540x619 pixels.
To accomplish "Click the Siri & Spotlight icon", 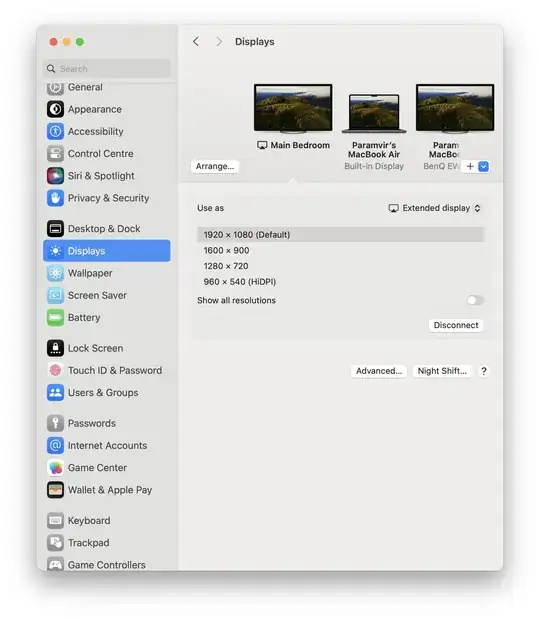I will click(55, 176).
